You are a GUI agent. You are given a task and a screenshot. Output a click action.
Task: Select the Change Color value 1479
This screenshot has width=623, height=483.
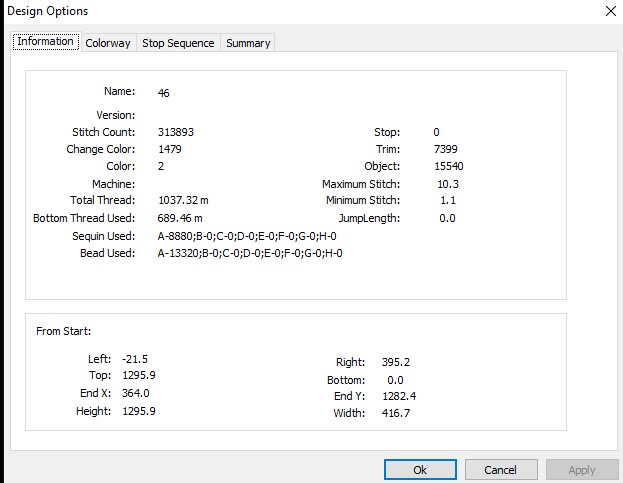click(x=170, y=149)
